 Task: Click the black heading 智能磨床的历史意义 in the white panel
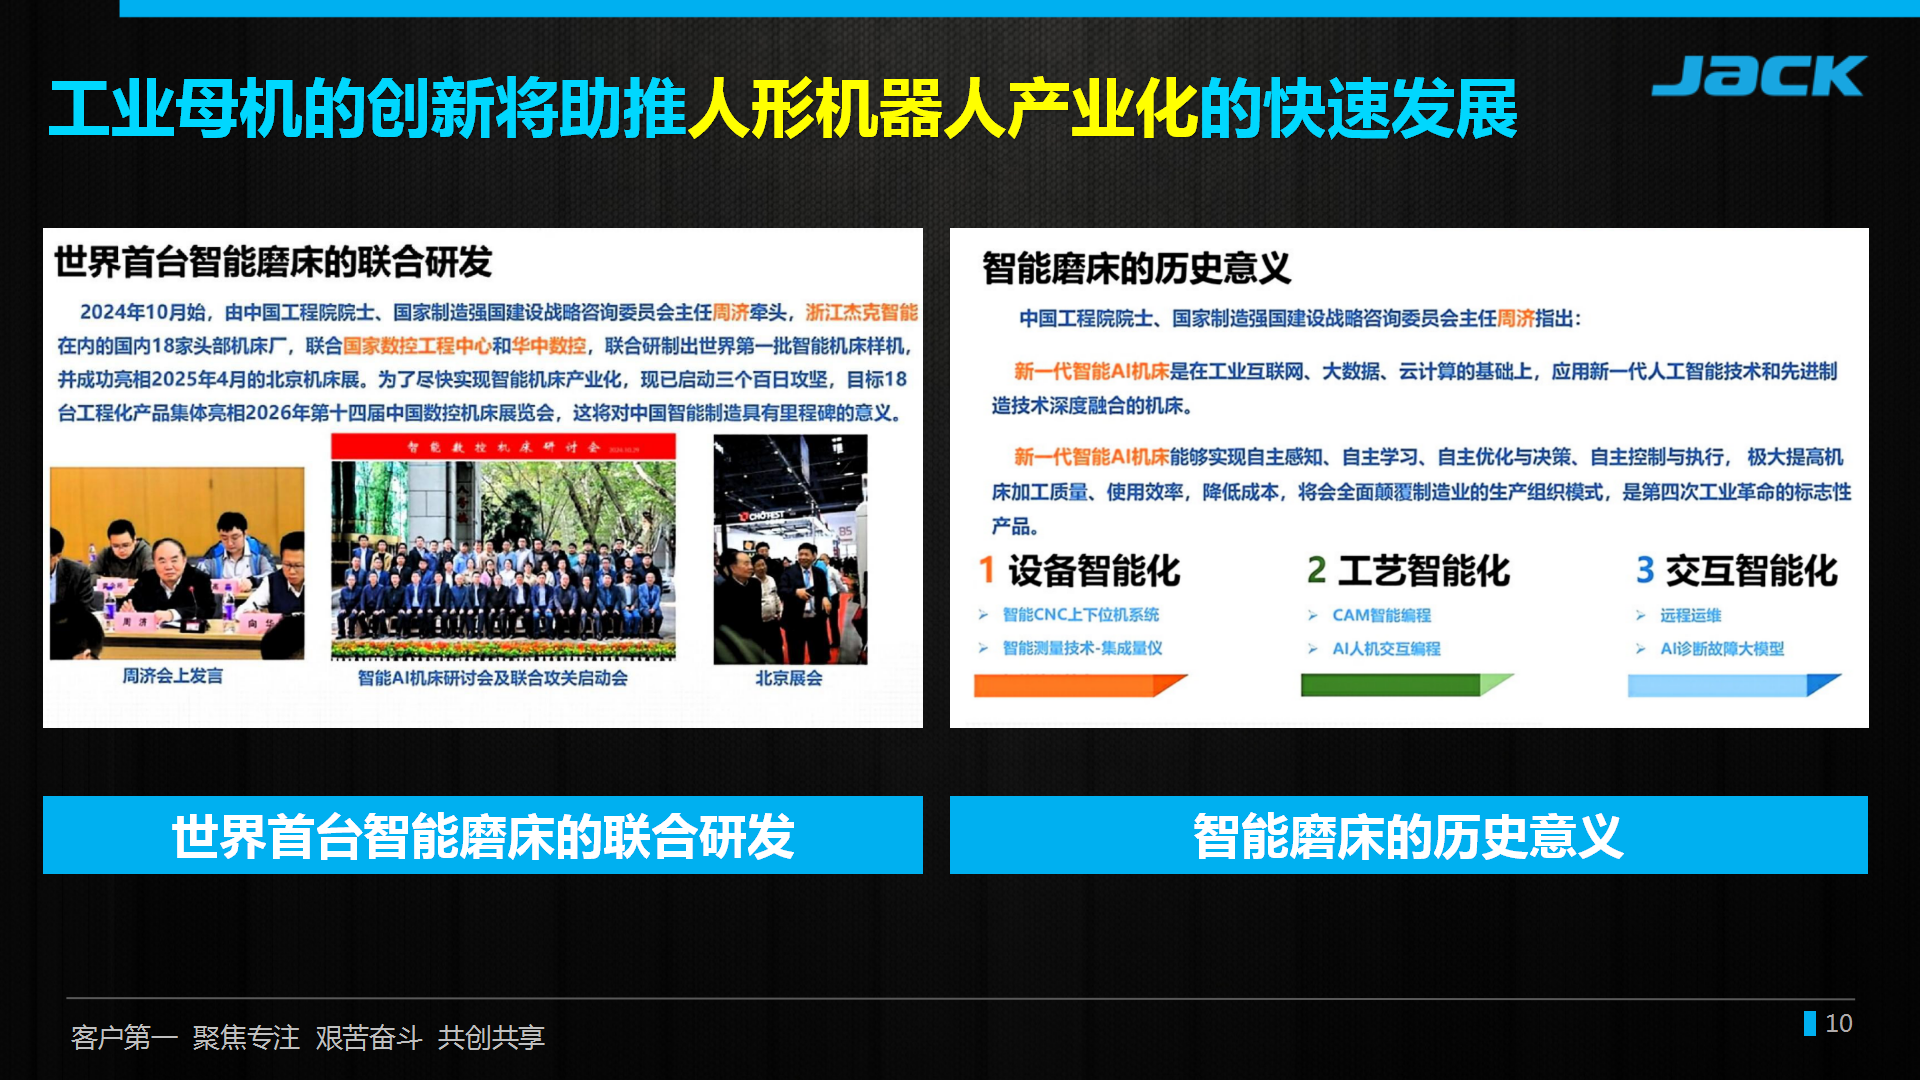(1136, 268)
